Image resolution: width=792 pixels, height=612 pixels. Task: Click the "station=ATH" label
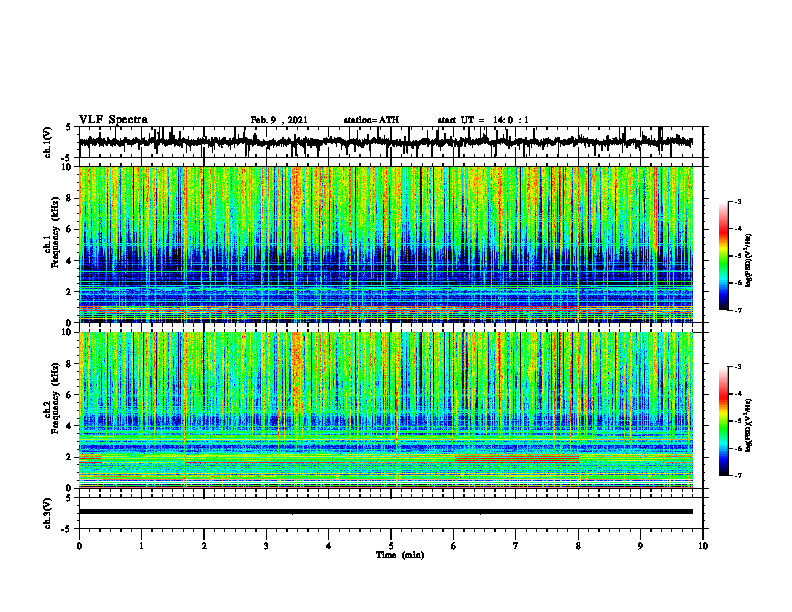point(371,120)
